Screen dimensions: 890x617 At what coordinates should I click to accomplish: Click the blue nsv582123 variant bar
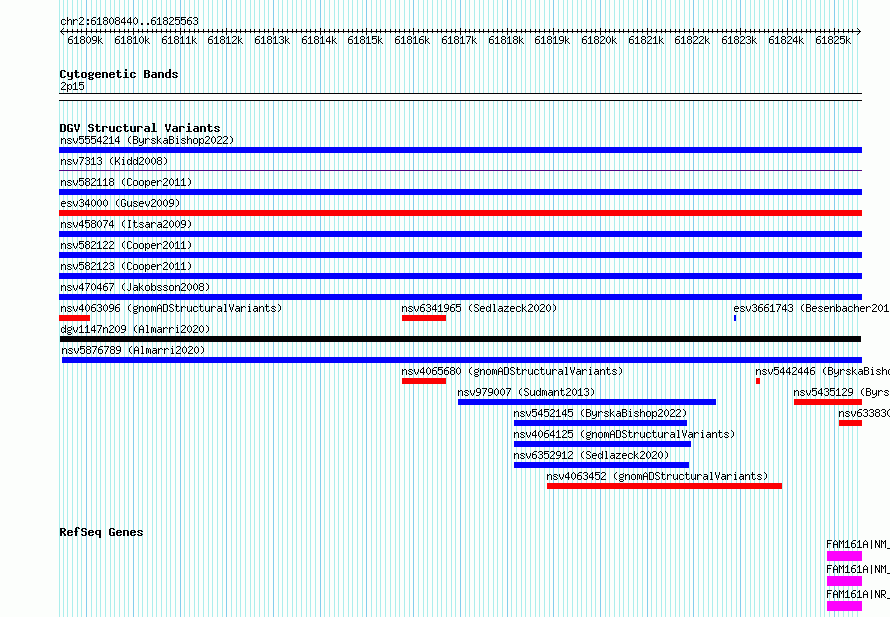(460, 276)
